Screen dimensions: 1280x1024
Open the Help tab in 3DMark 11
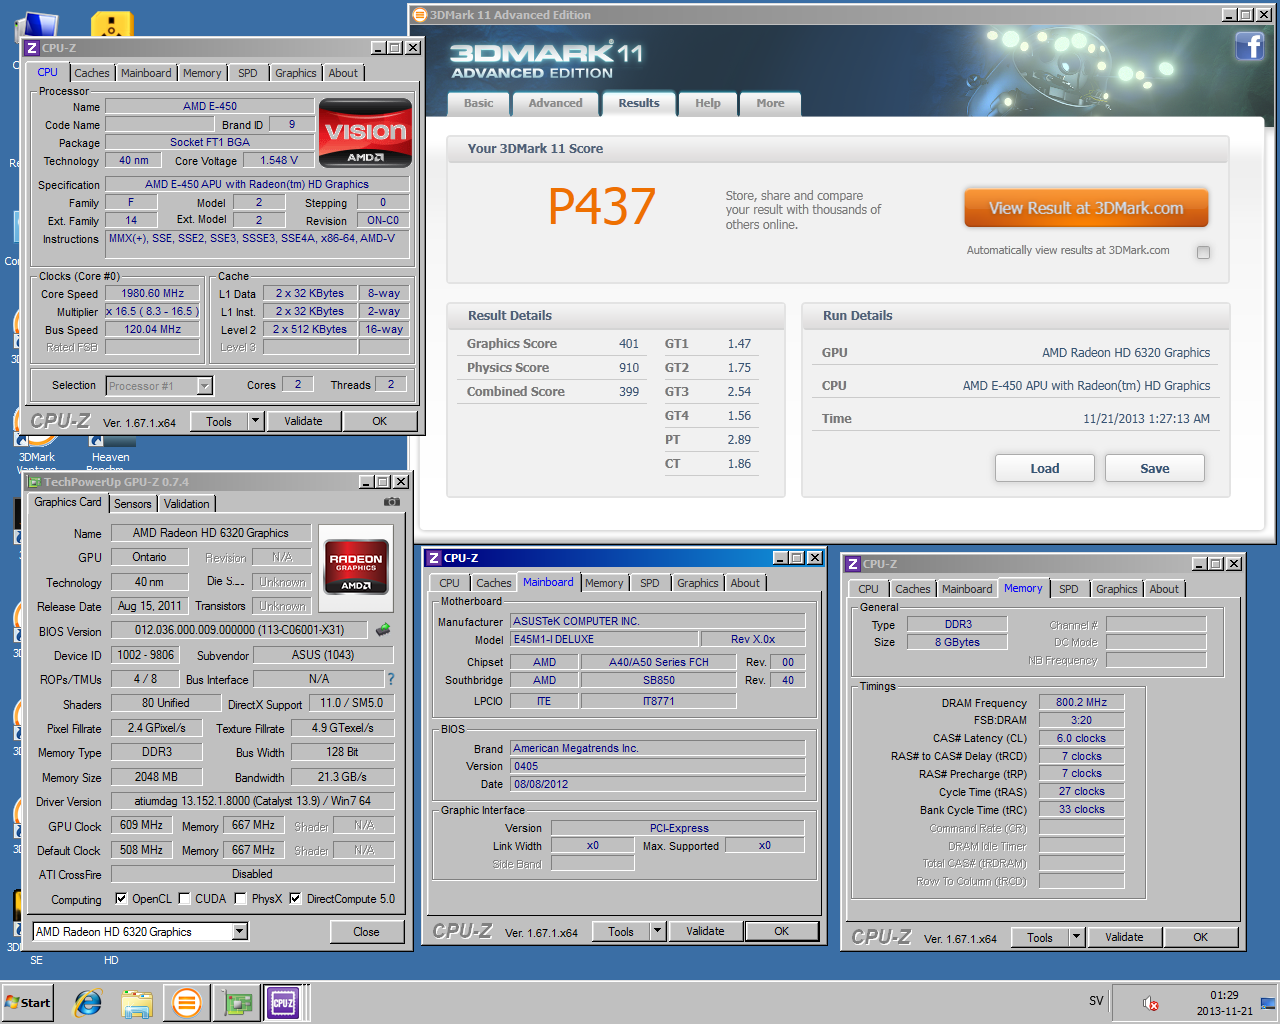pos(708,103)
